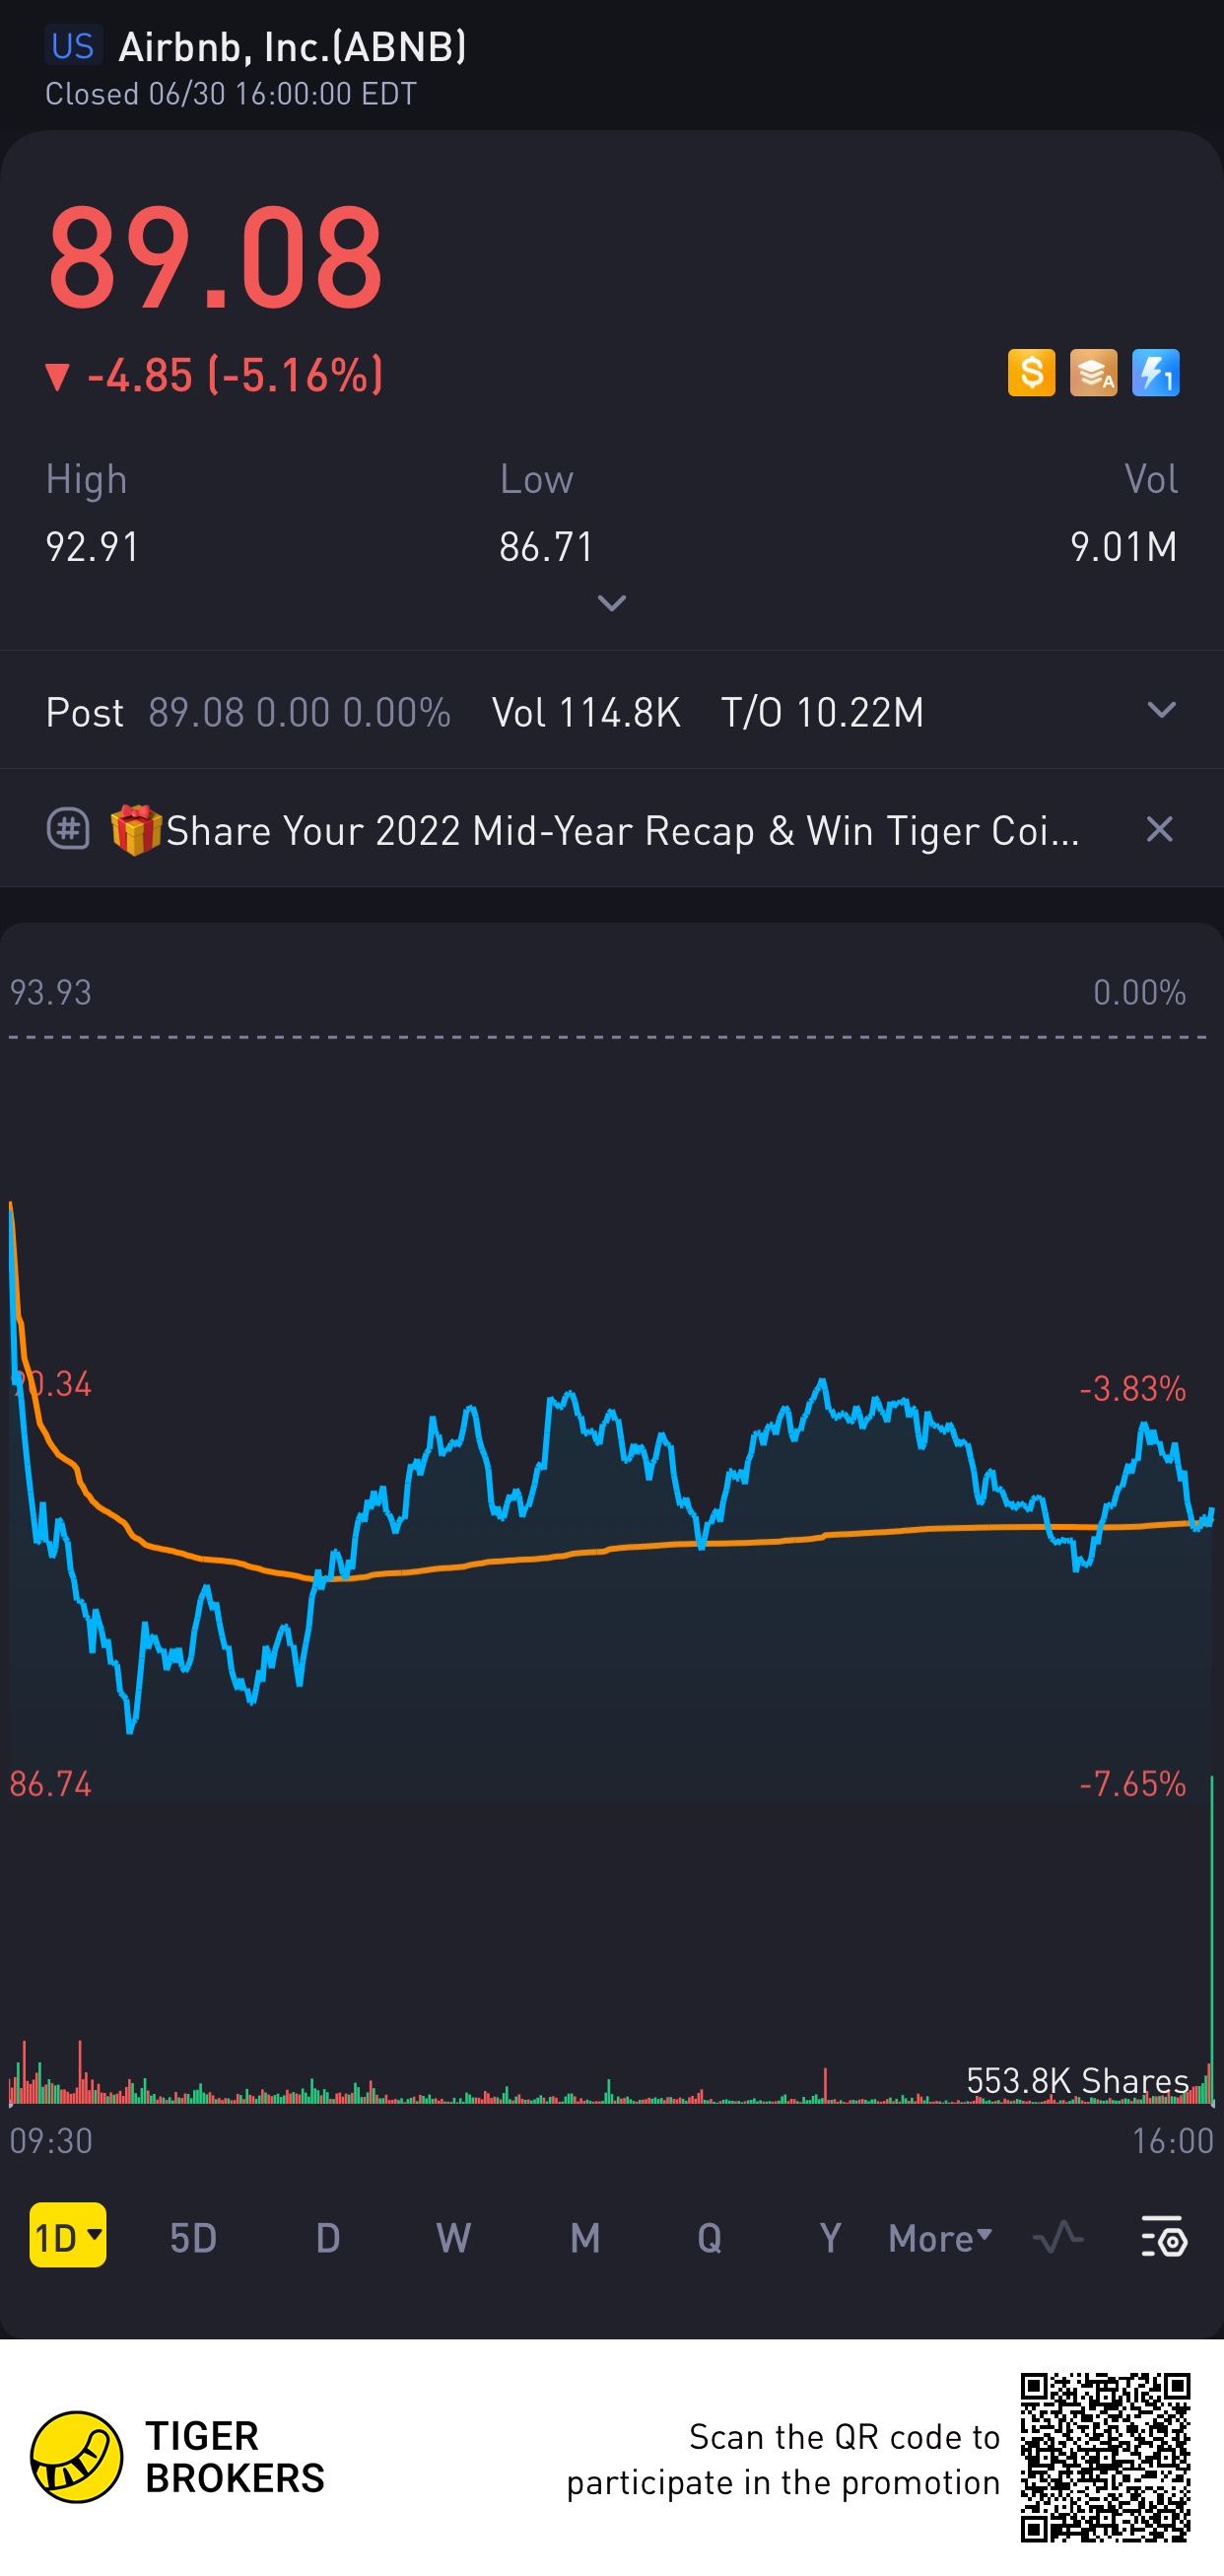Select the Y yearly timeframe

coord(829,2238)
